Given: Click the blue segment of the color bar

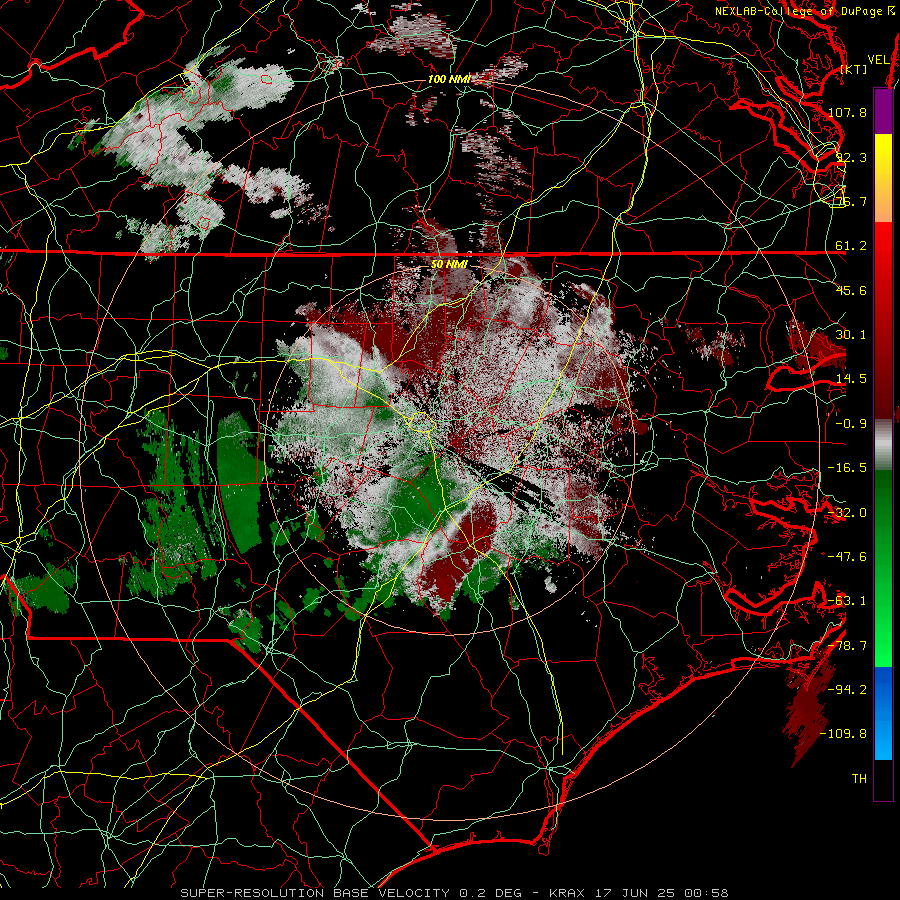Looking at the screenshot, I should [x=883, y=713].
